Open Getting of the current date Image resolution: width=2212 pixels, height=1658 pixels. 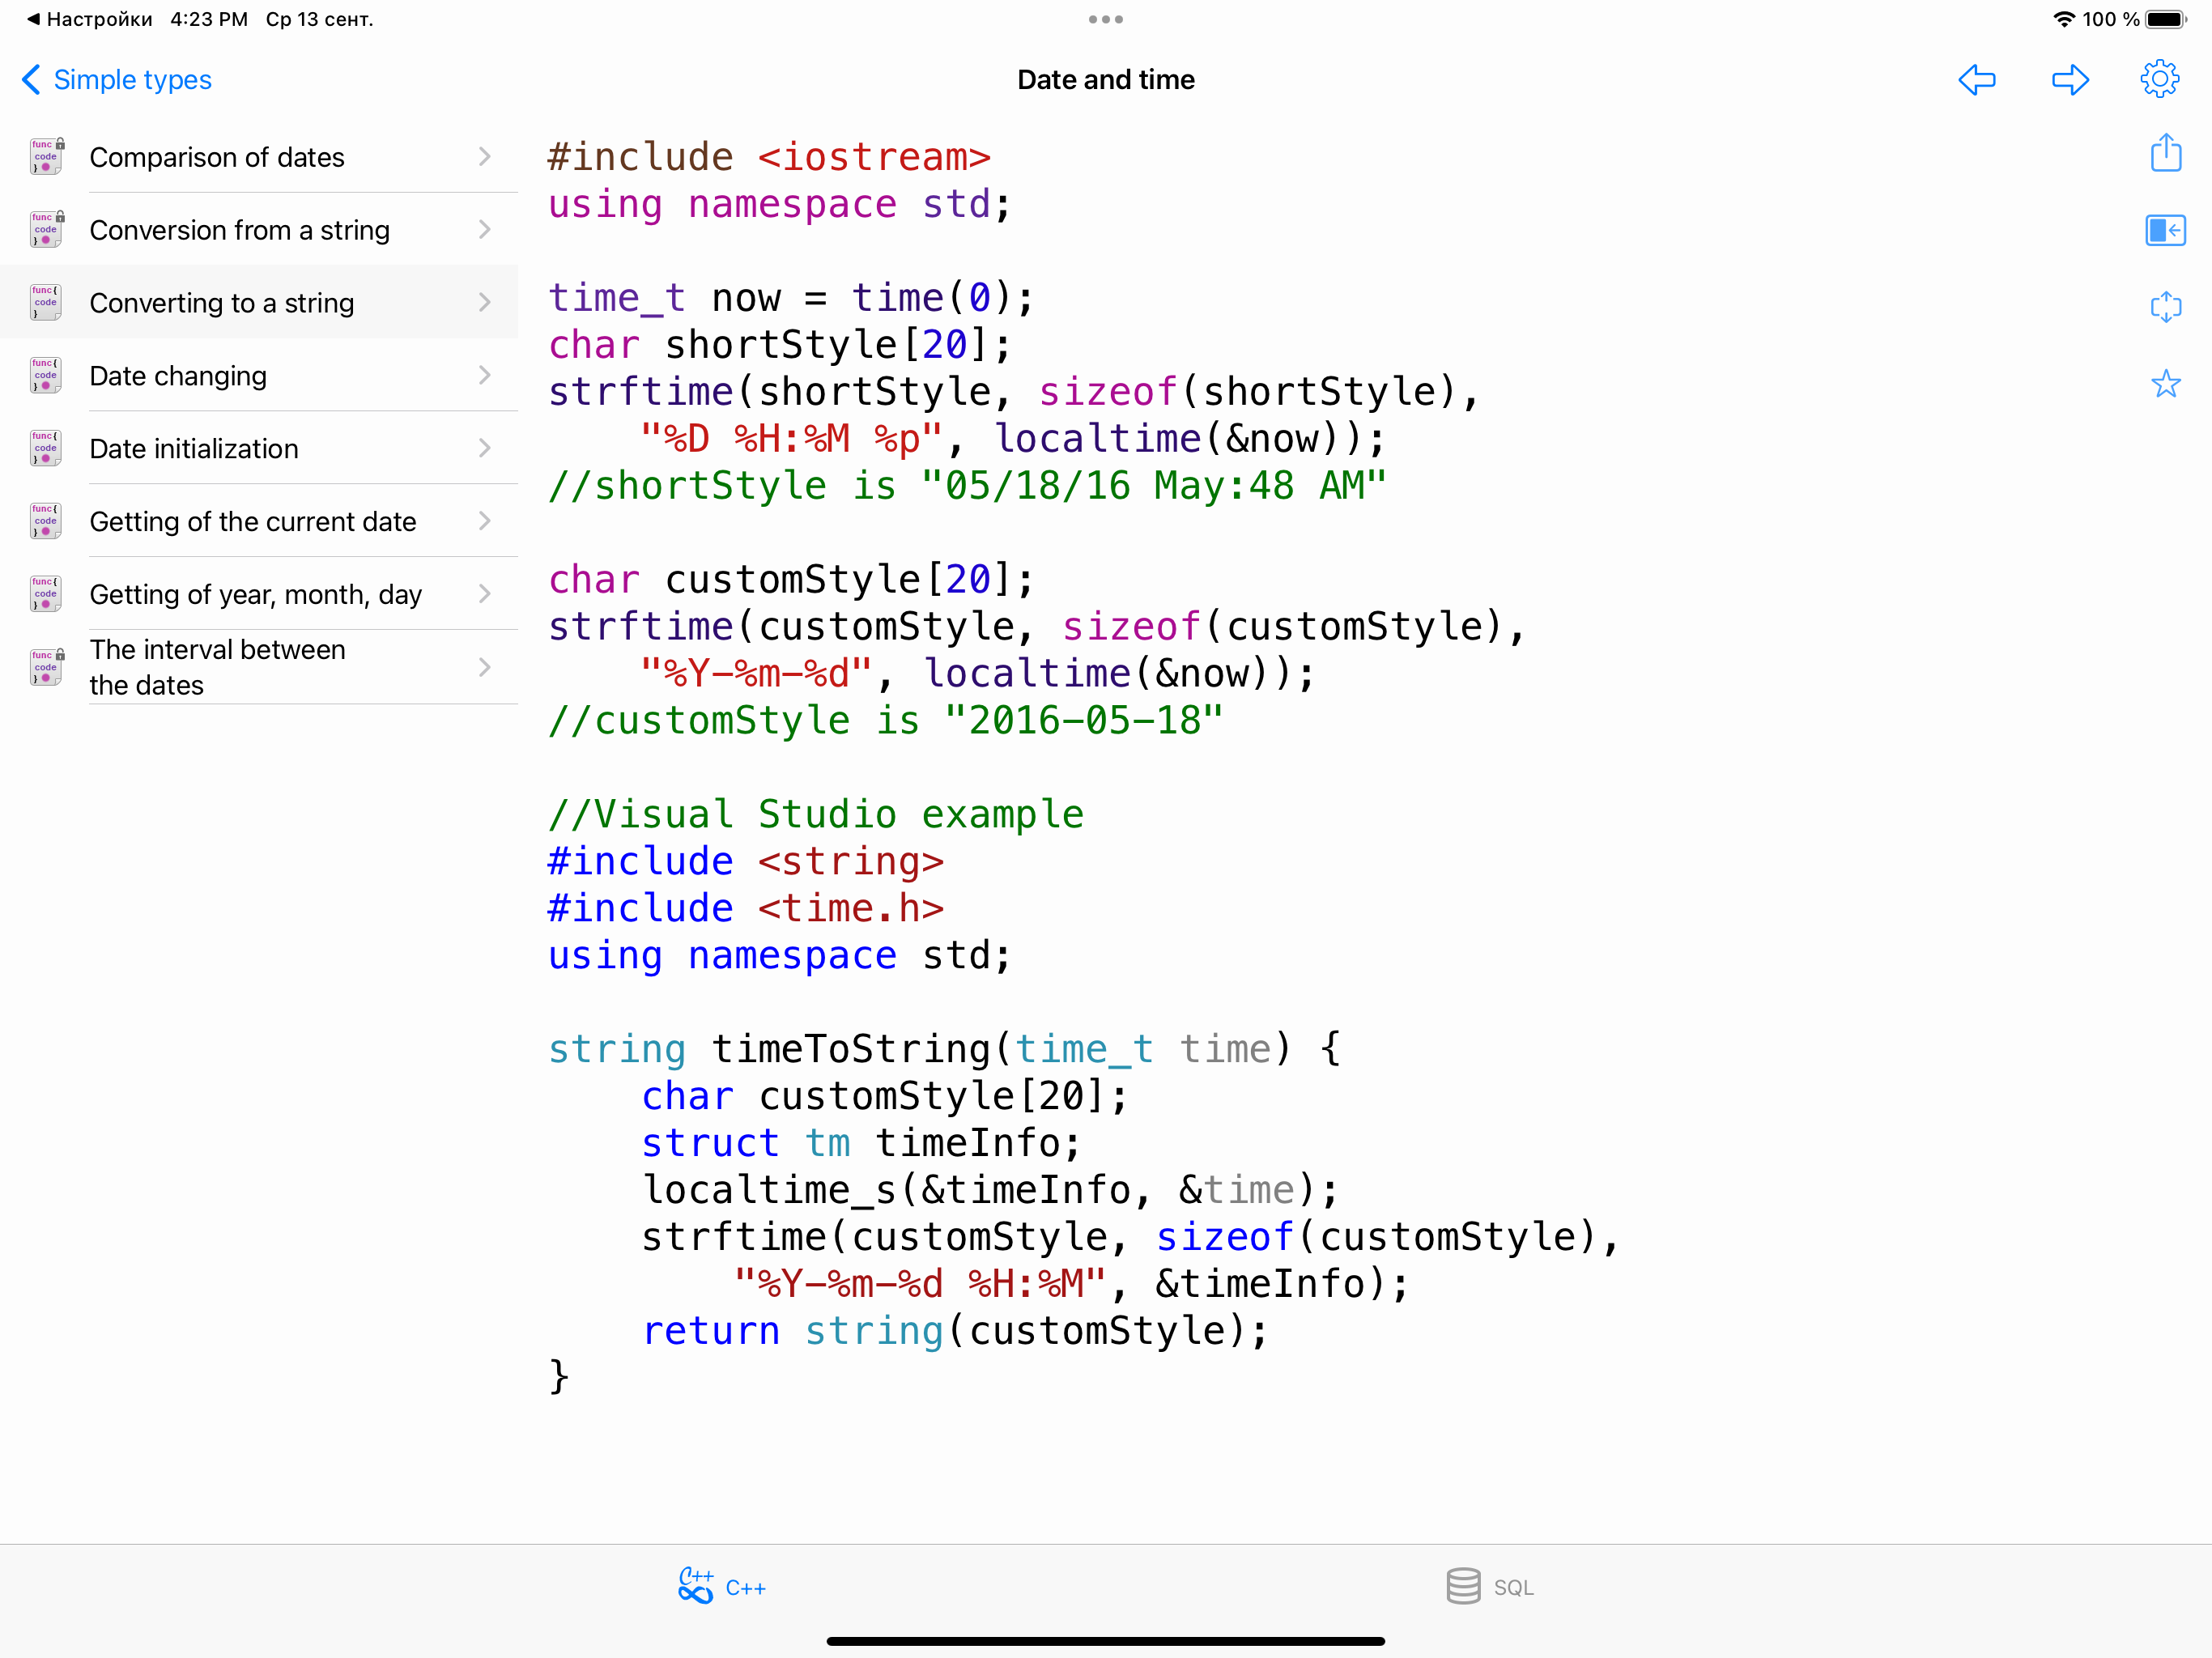(x=259, y=522)
